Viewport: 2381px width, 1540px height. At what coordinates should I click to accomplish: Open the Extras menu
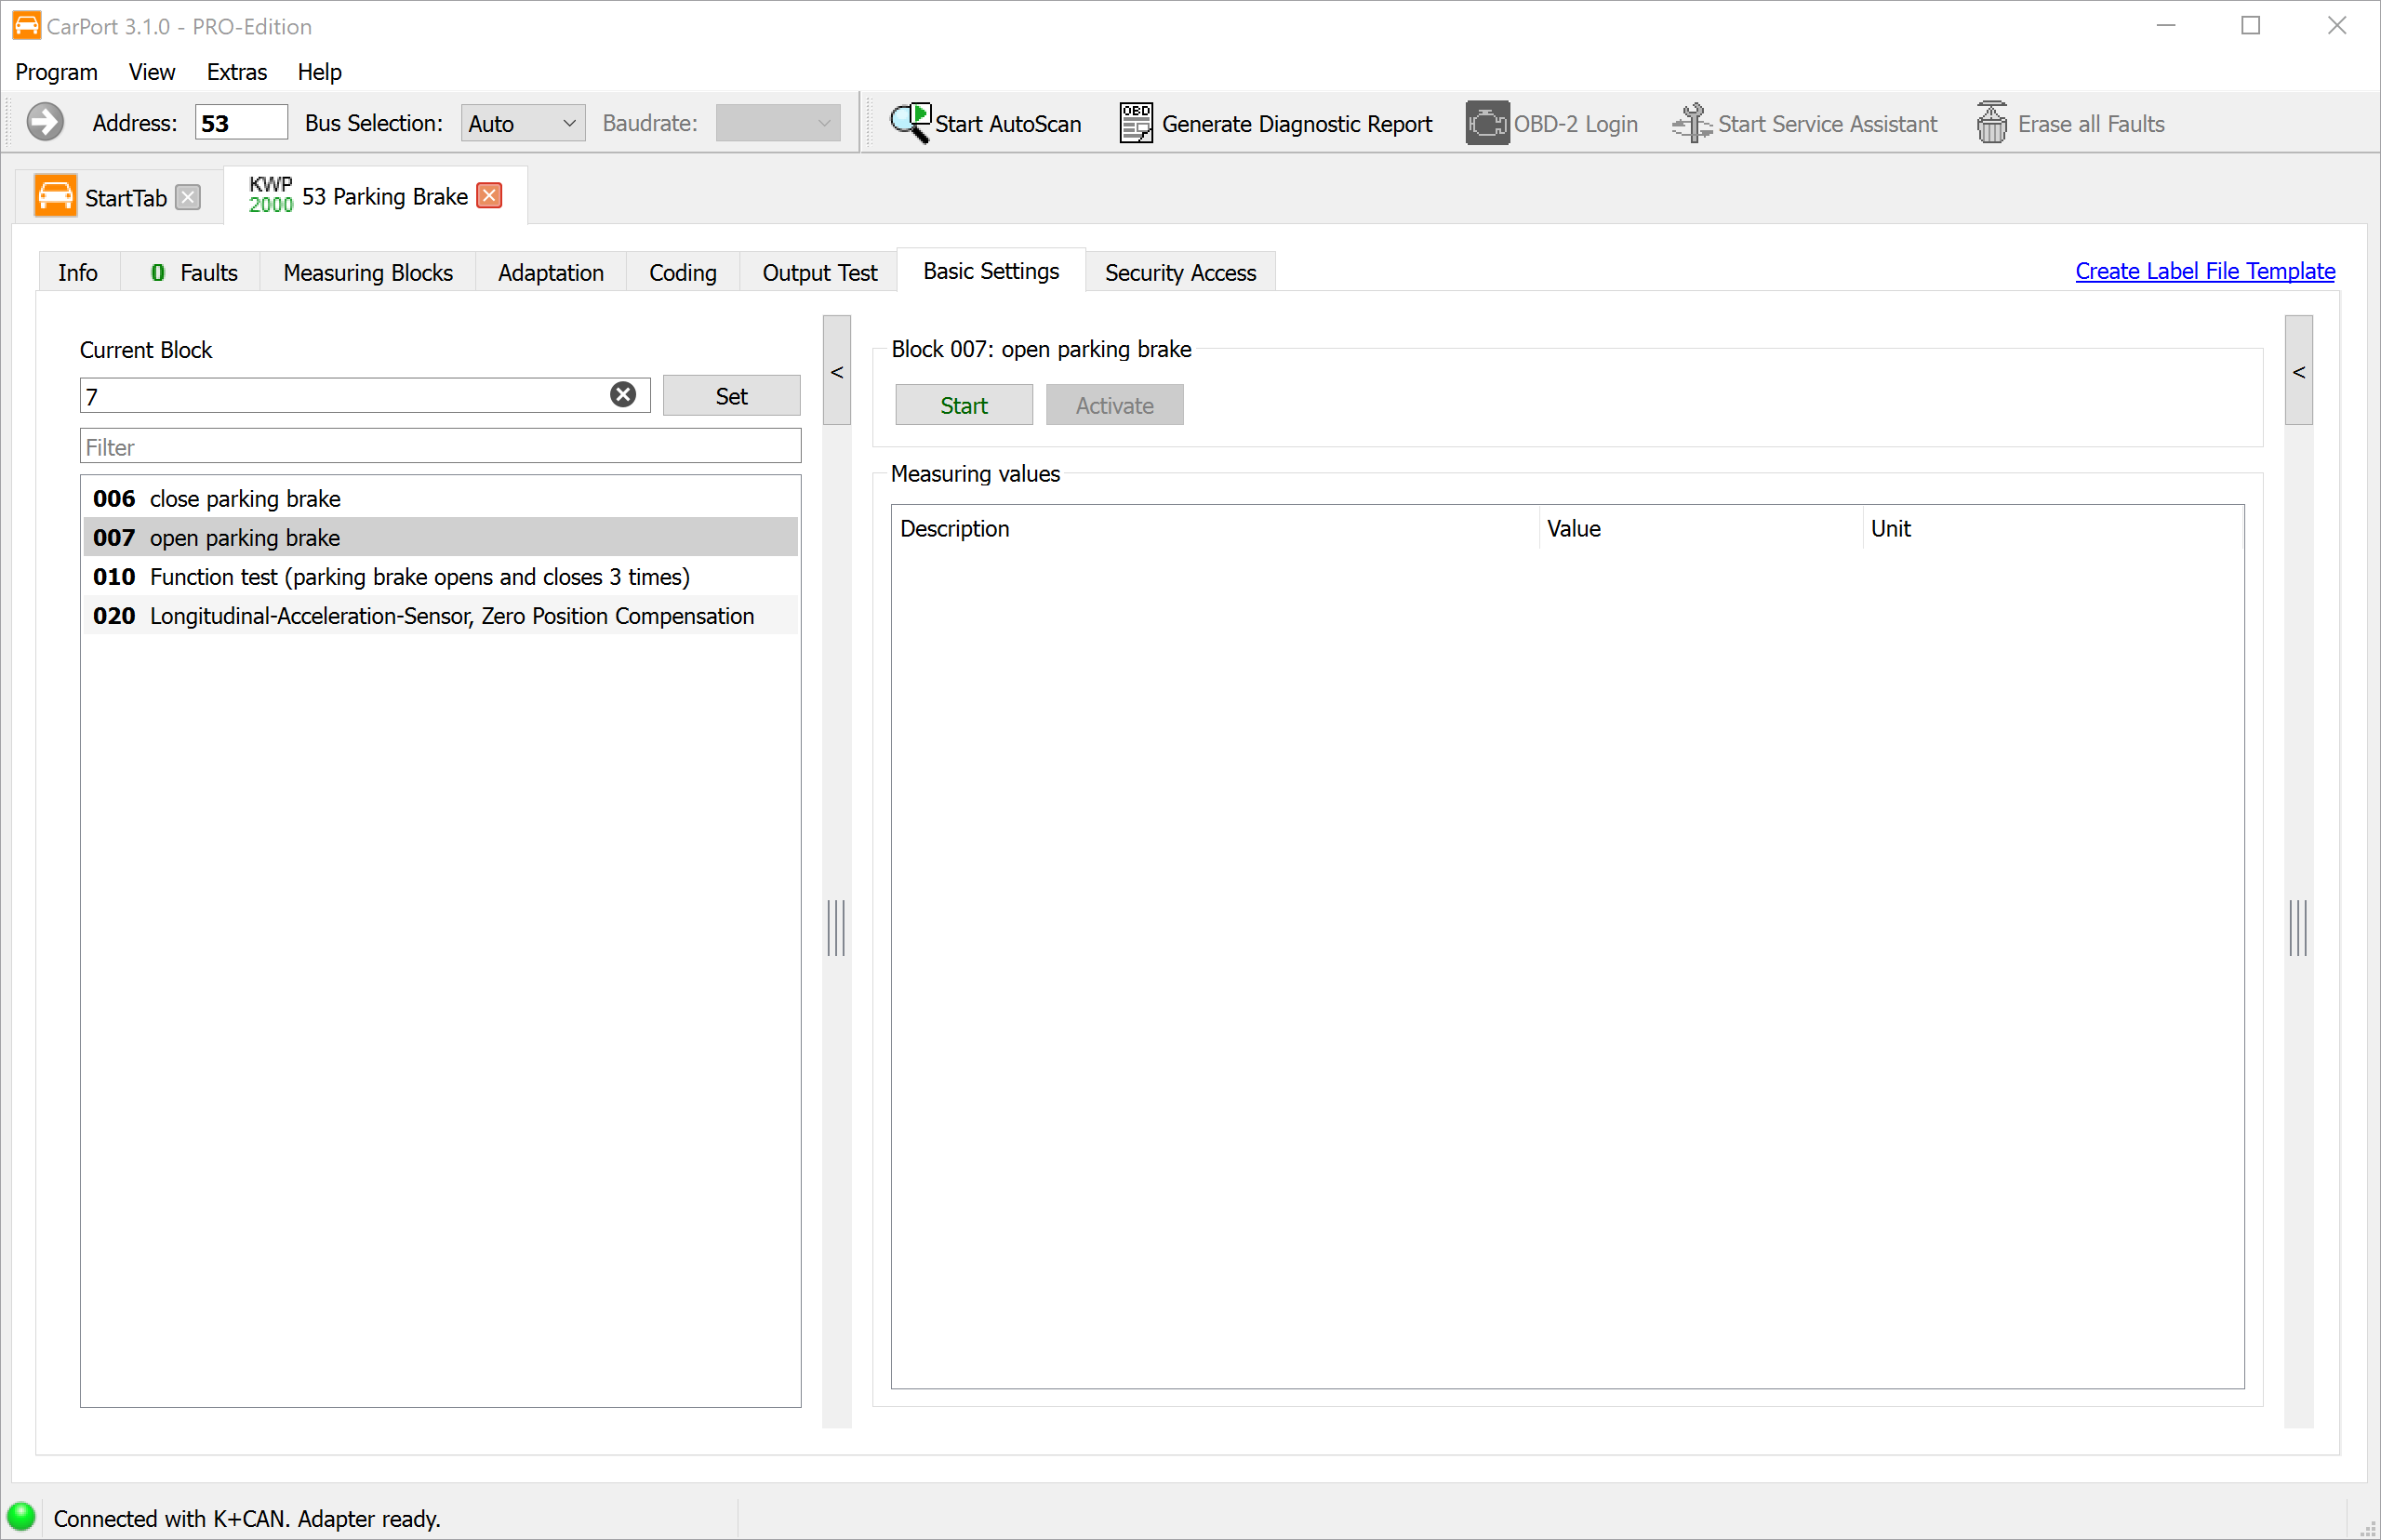[237, 72]
